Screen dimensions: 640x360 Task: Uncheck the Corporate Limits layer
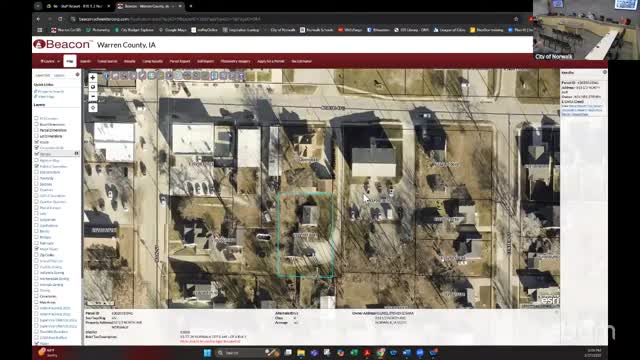(x=36, y=147)
